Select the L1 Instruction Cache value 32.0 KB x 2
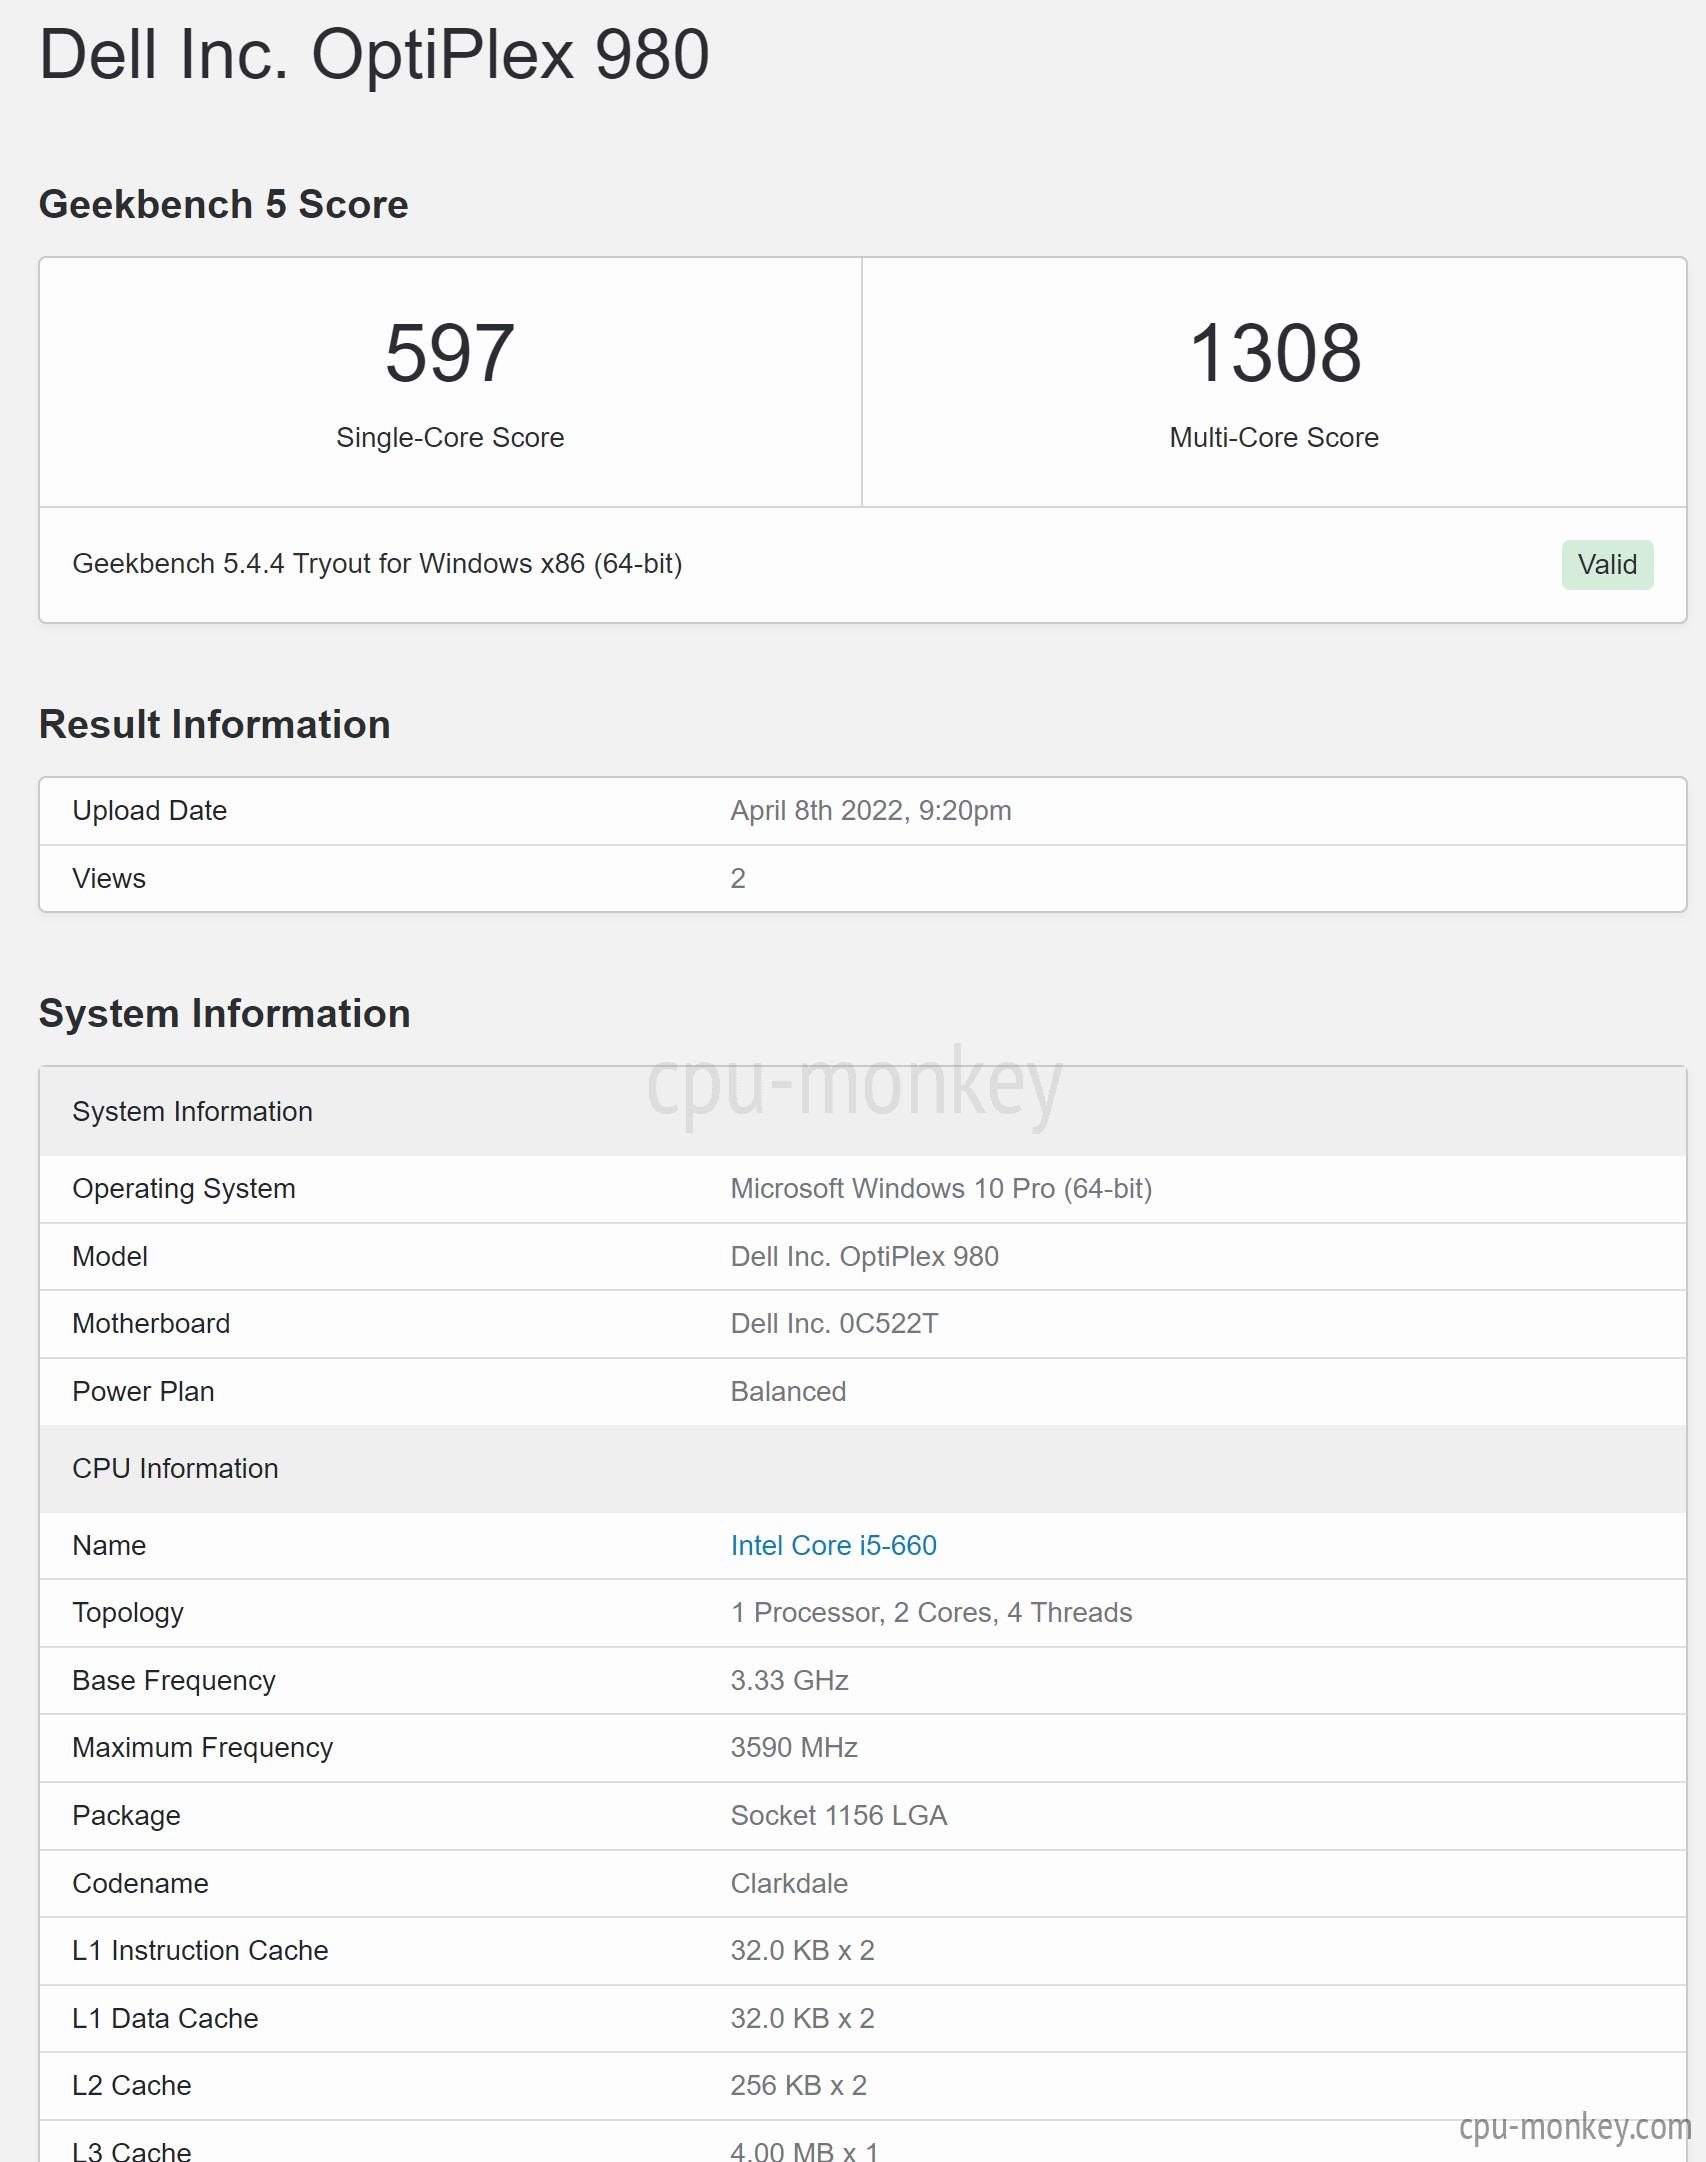This screenshot has height=2162, width=1706. click(802, 1950)
